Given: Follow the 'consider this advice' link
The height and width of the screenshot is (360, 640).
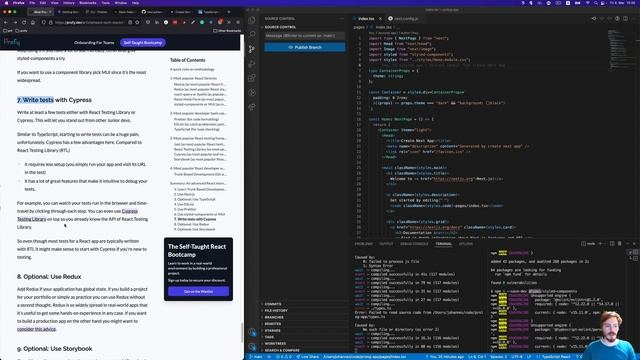Looking at the screenshot, I should pyautogui.click(x=36, y=329).
